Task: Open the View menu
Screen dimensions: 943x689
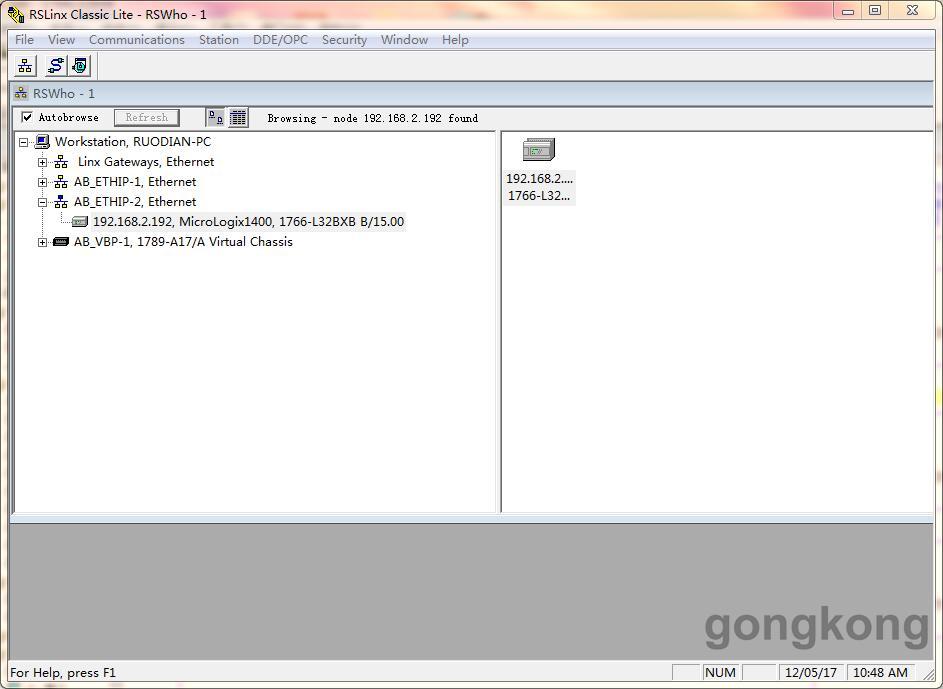Action: [x=61, y=40]
